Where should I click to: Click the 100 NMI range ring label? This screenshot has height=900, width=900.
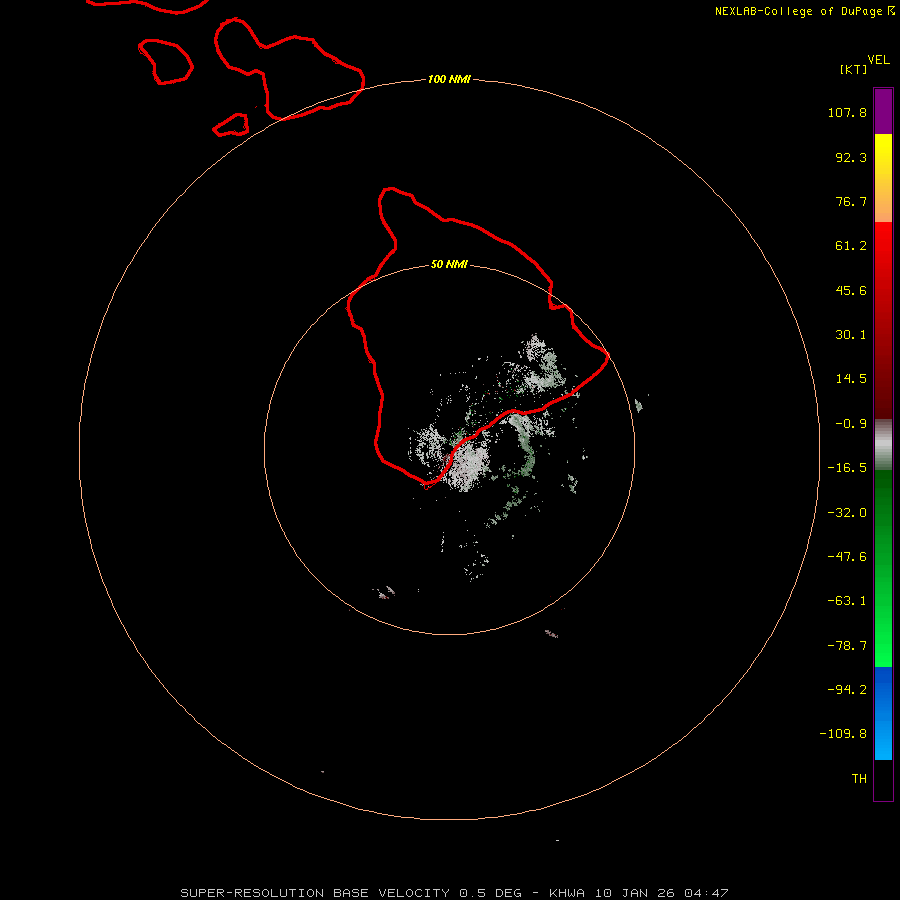click(x=449, y=79)
